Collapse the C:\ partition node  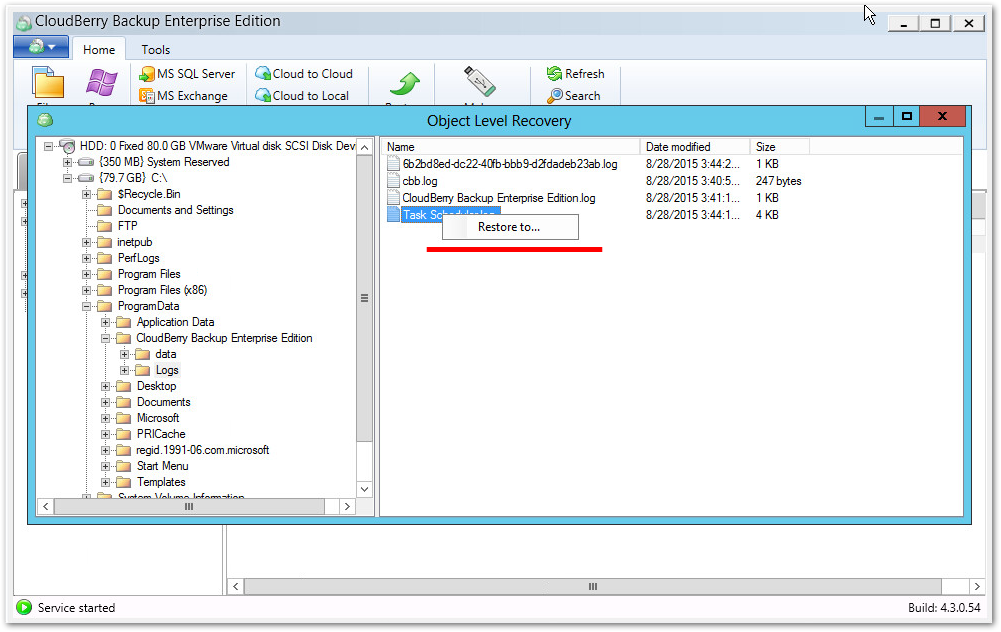67,178
